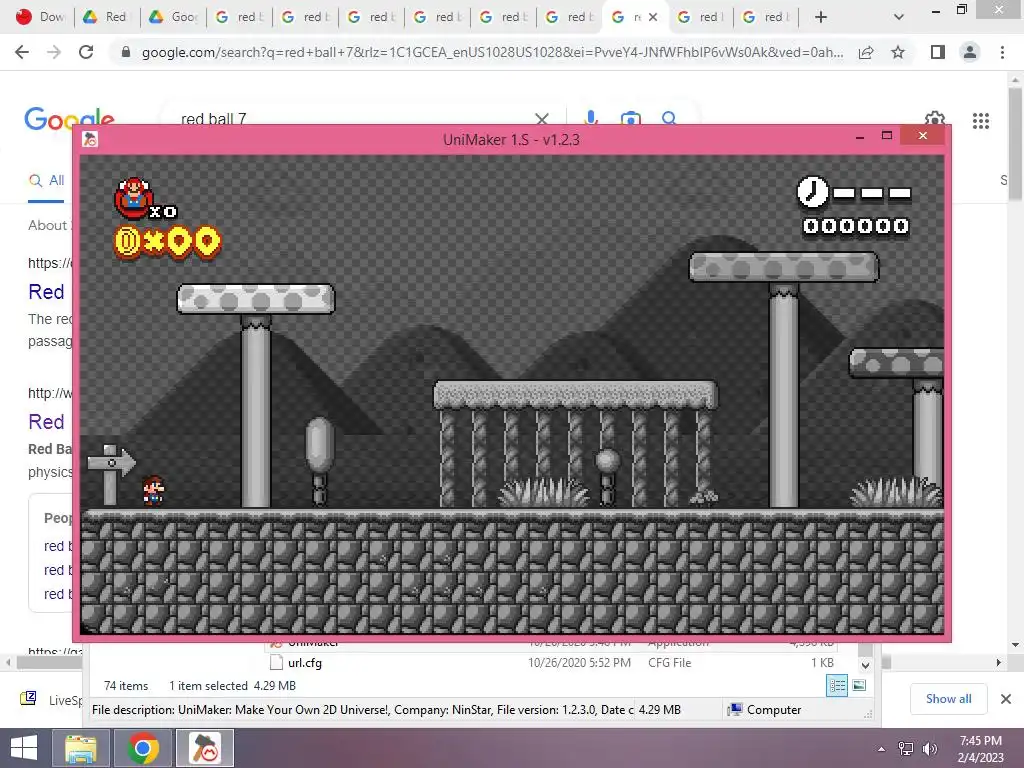Show hidden system tray icons
This screenshot has width=1024, height=768.
point(881,748)
